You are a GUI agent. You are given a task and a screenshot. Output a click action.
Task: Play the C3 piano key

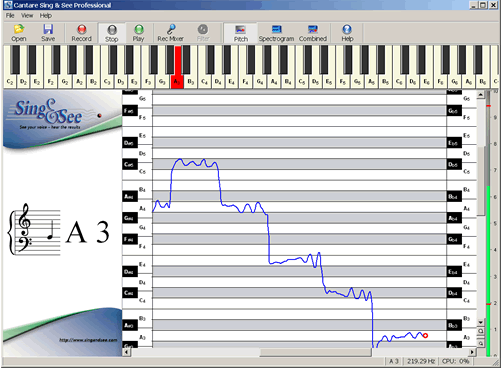(107, 82)
